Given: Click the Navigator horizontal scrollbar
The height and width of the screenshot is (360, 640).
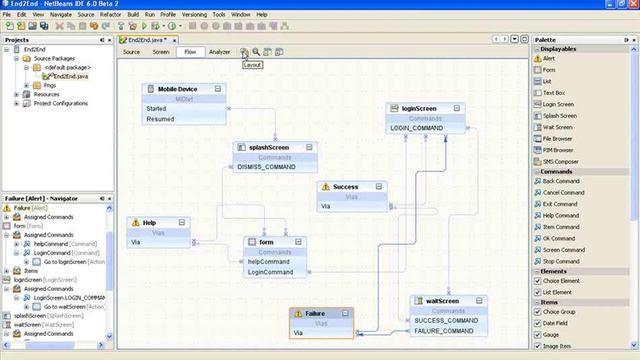Looking at the screenshot, I should click(53, 345).
